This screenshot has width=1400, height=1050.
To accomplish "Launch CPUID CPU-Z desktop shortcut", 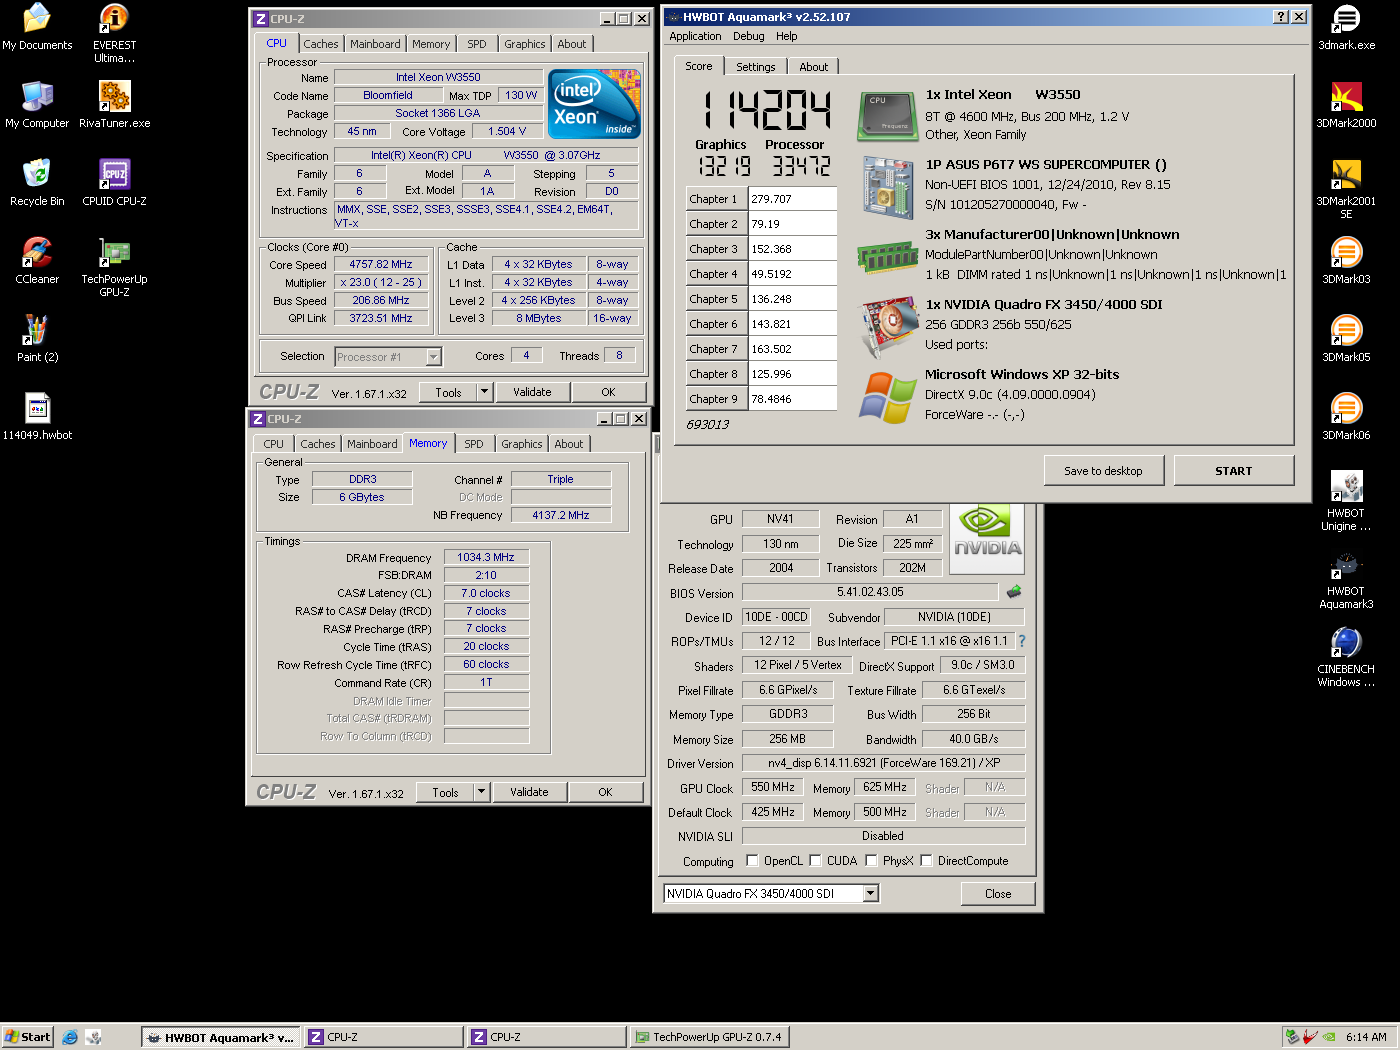I will click(x=115, y=183).
